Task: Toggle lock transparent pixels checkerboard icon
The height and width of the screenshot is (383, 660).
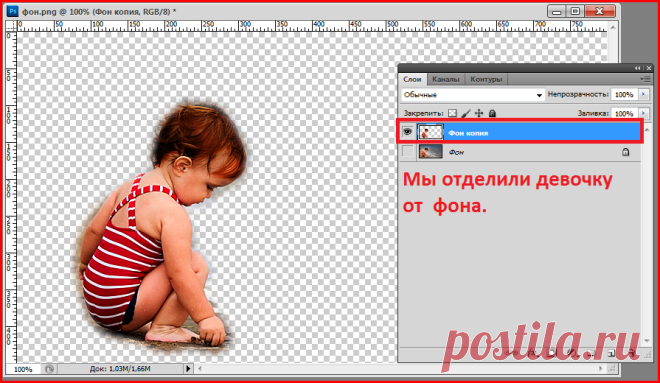Action: point(452,113)
